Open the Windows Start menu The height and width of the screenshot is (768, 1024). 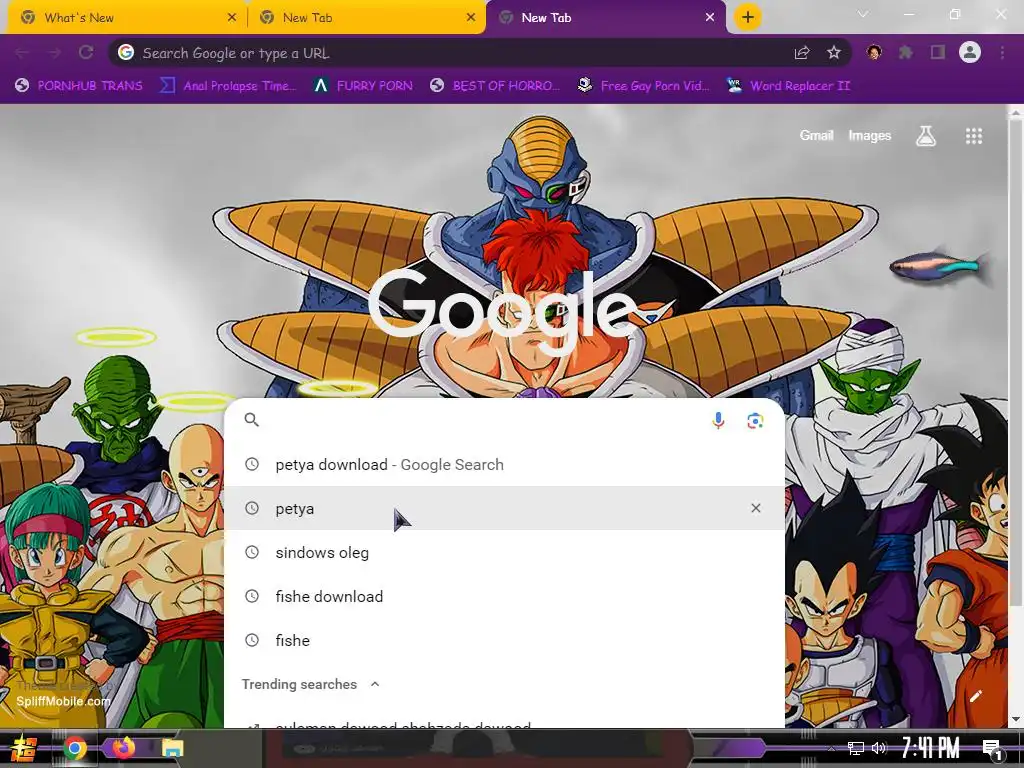22,748
